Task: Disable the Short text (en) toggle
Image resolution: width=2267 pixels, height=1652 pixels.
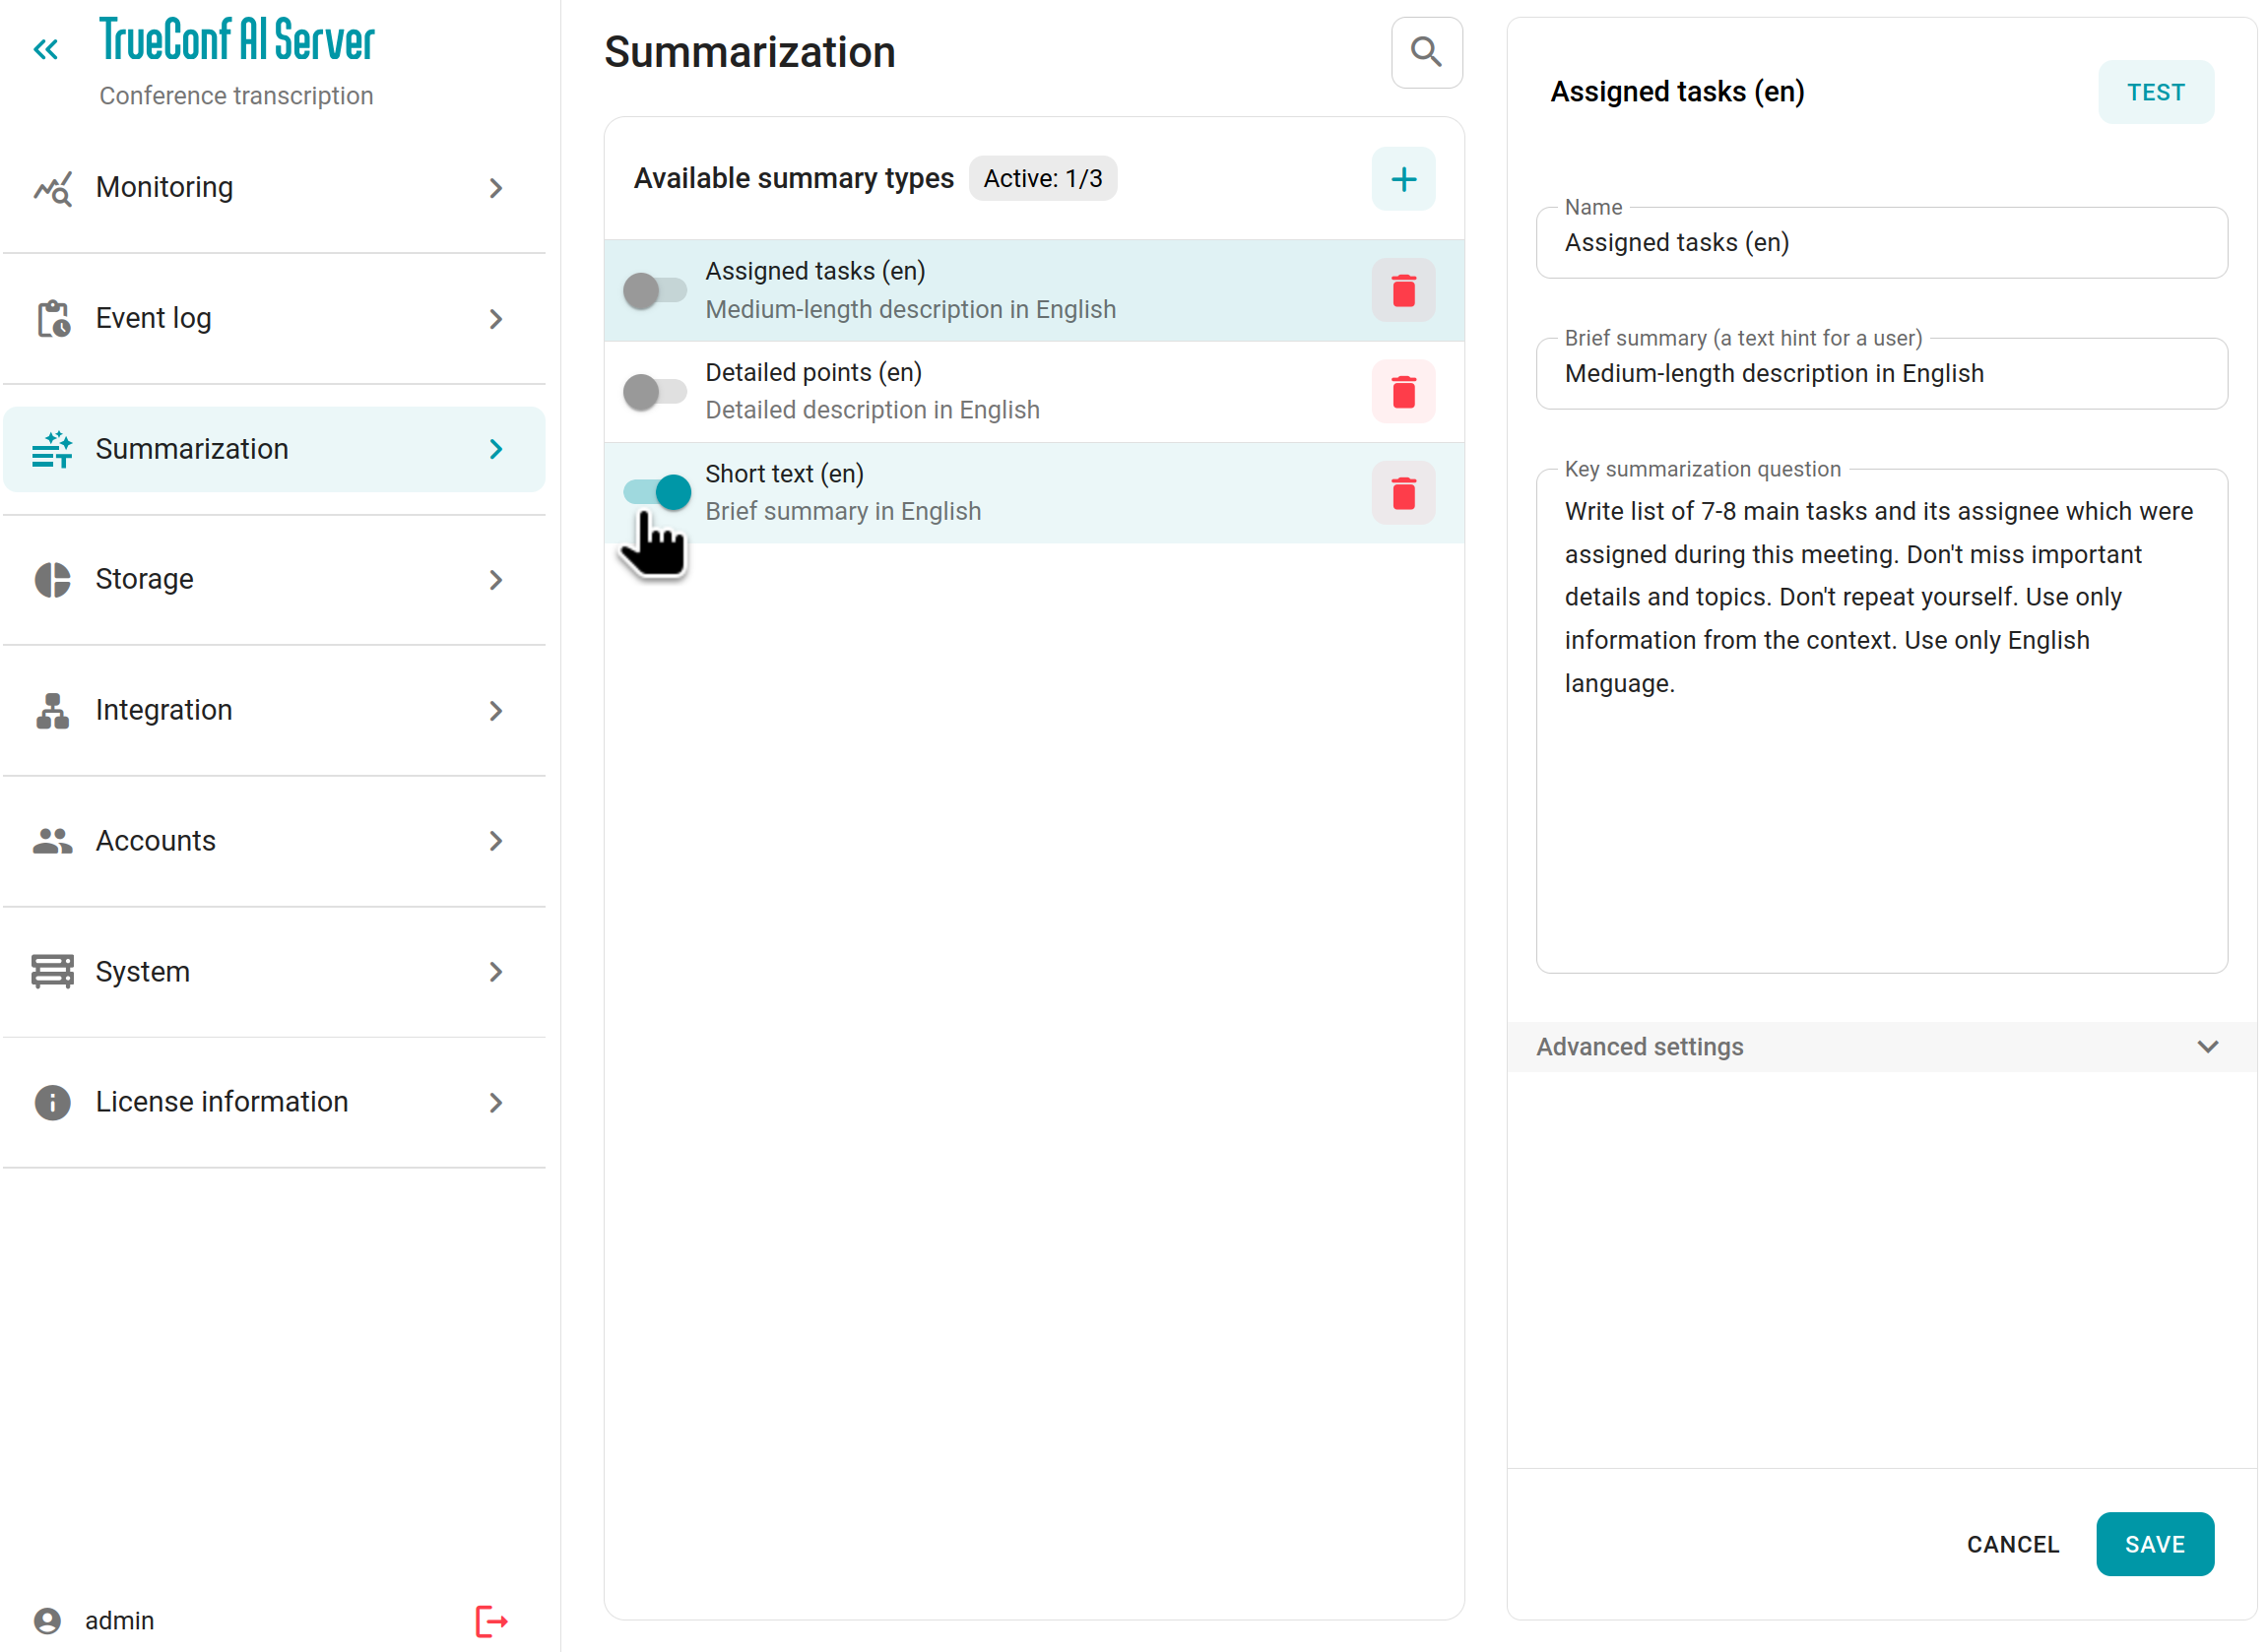Action: point(657,492)
